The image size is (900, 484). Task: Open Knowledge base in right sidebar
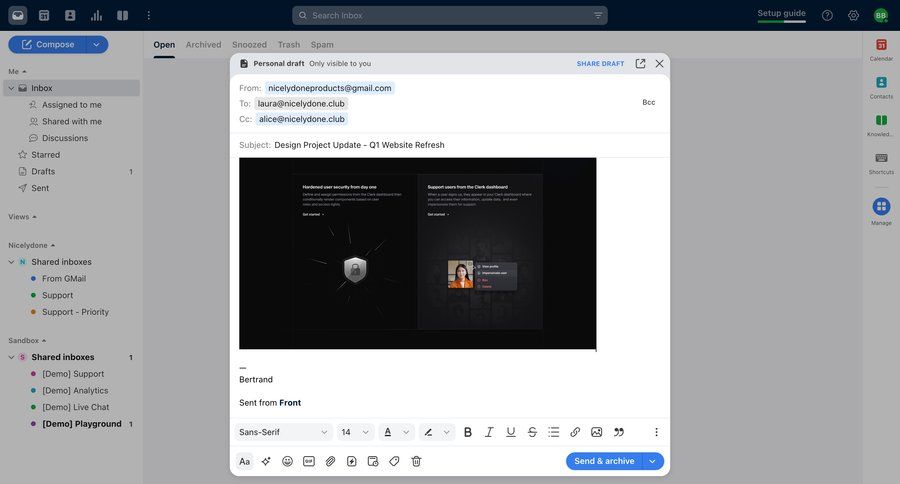coord(881,125)
